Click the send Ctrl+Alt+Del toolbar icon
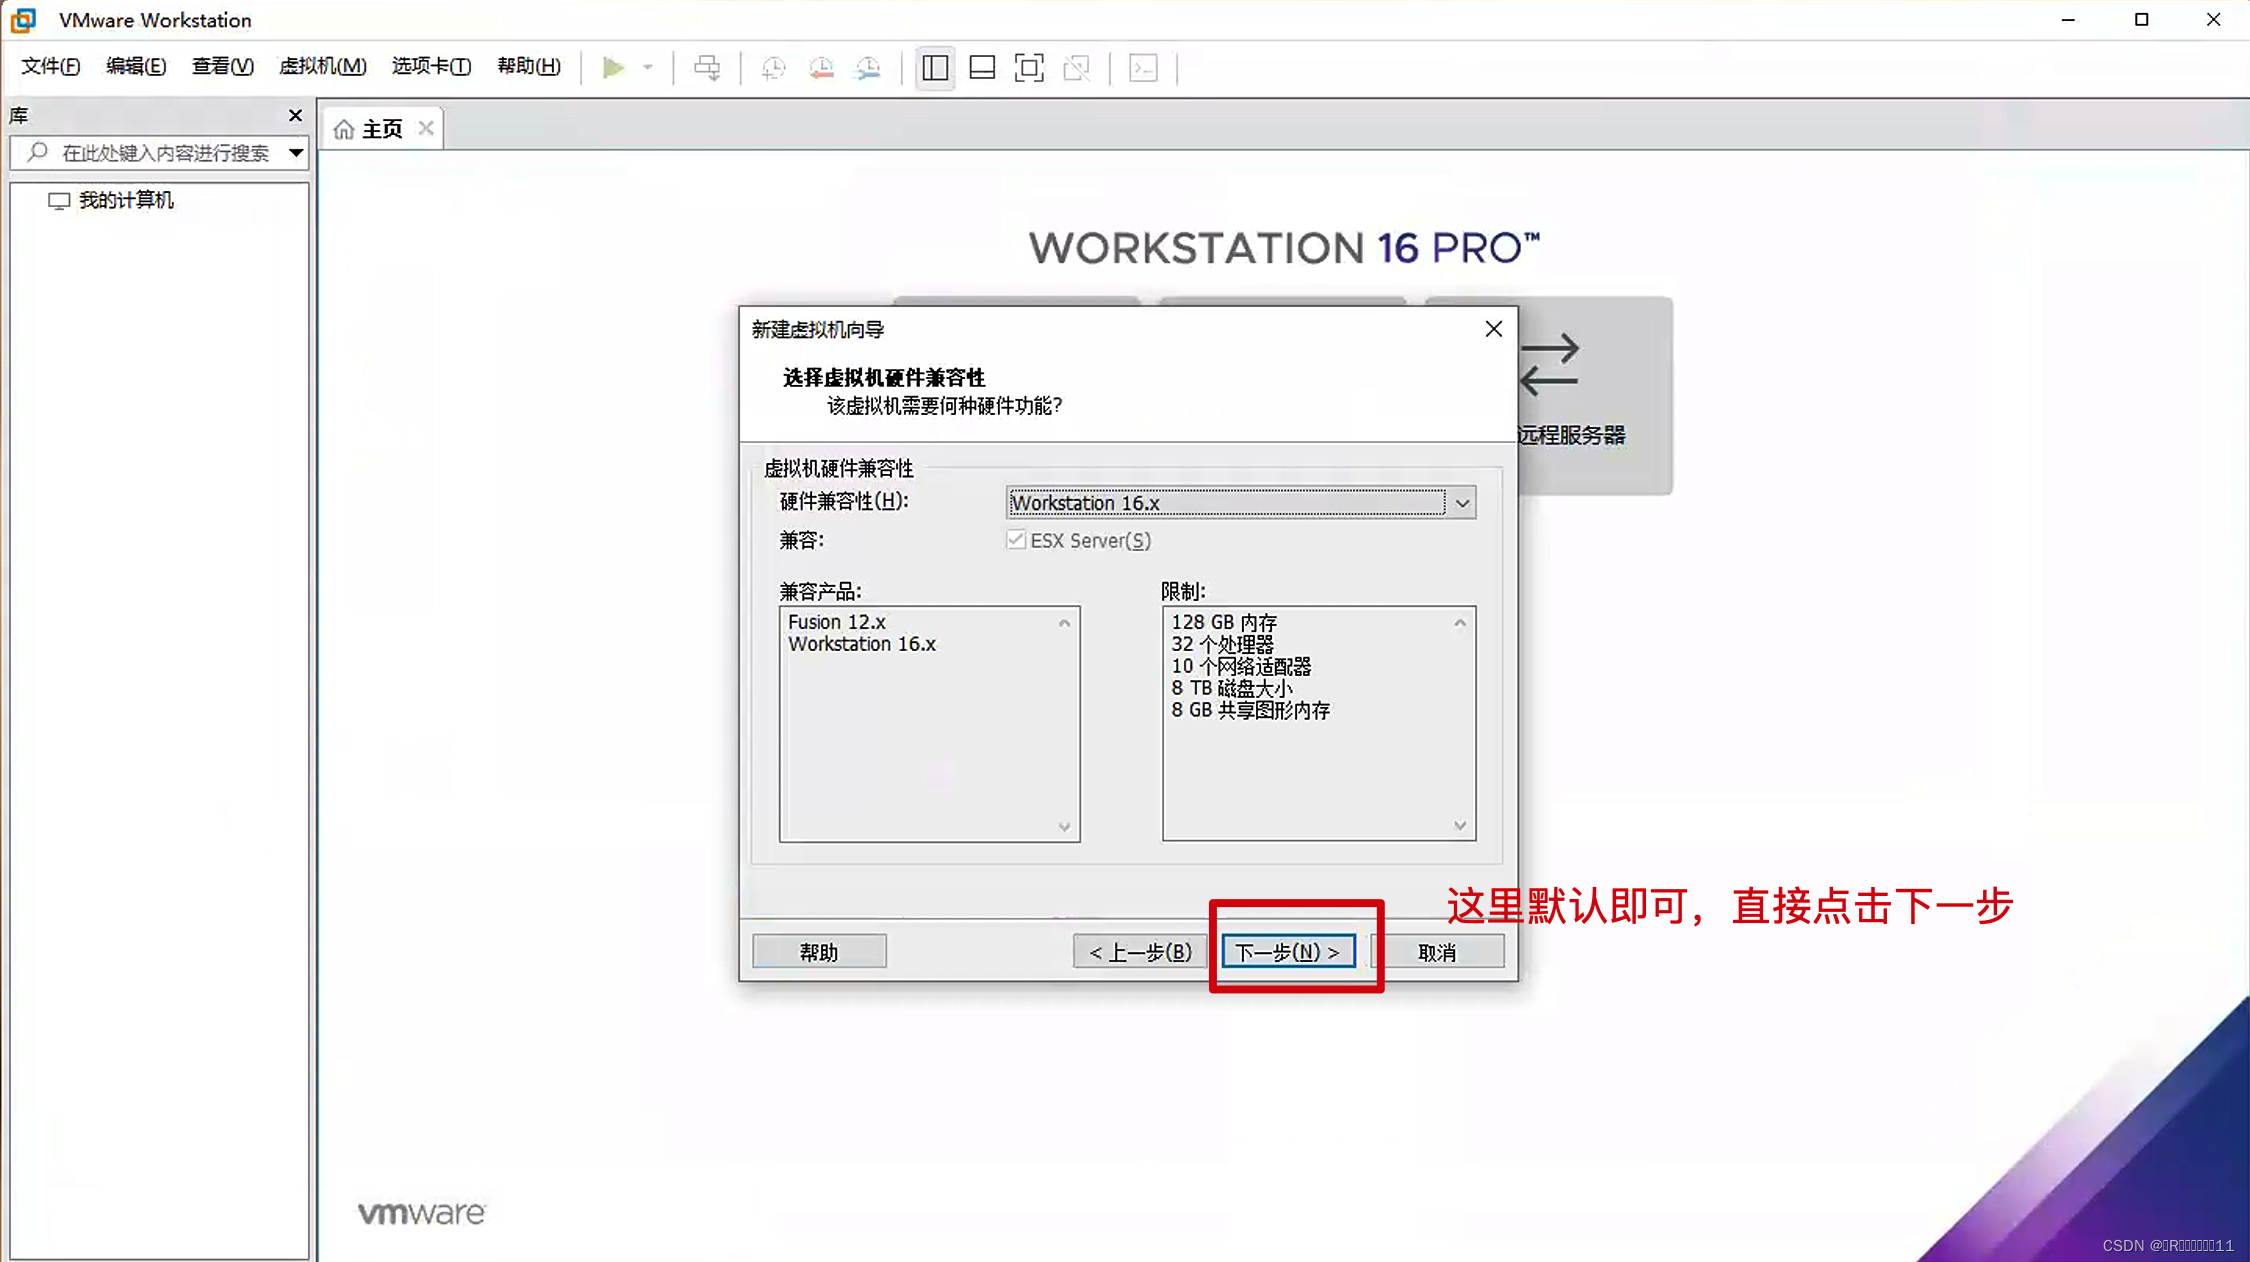2250x1262 pixels. (707, 67)
